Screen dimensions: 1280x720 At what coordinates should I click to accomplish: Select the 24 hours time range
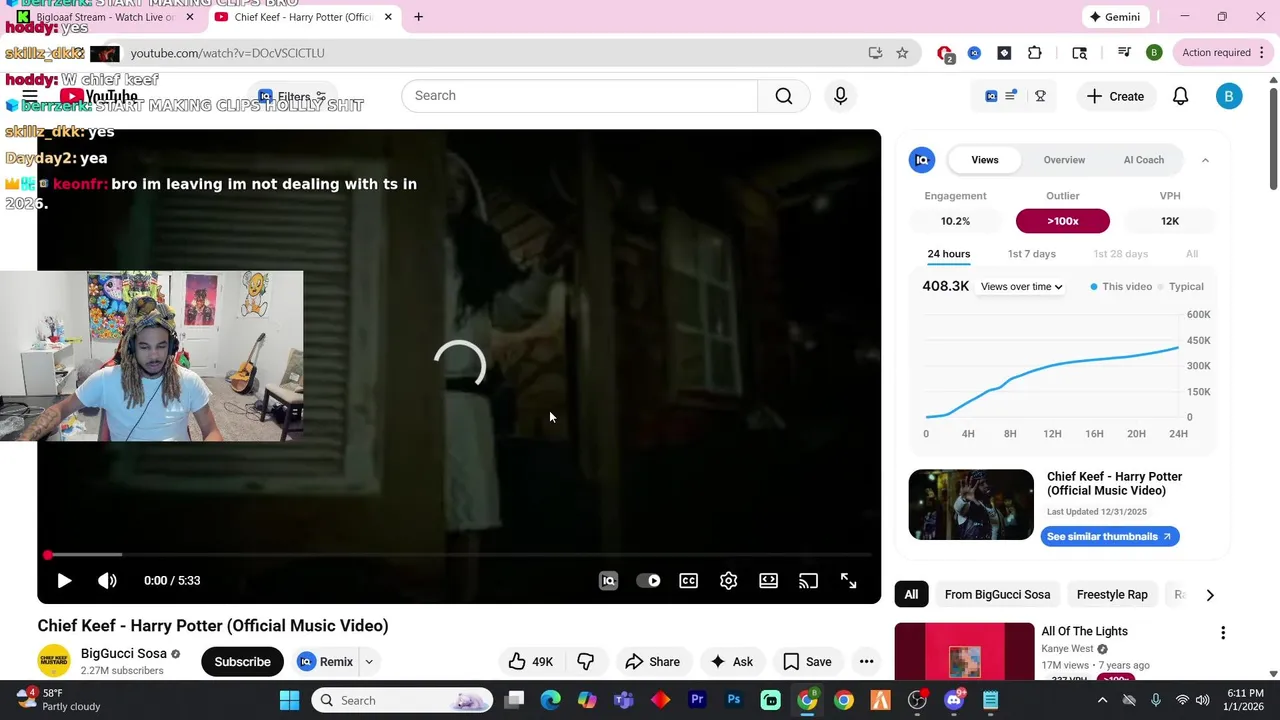949,254
